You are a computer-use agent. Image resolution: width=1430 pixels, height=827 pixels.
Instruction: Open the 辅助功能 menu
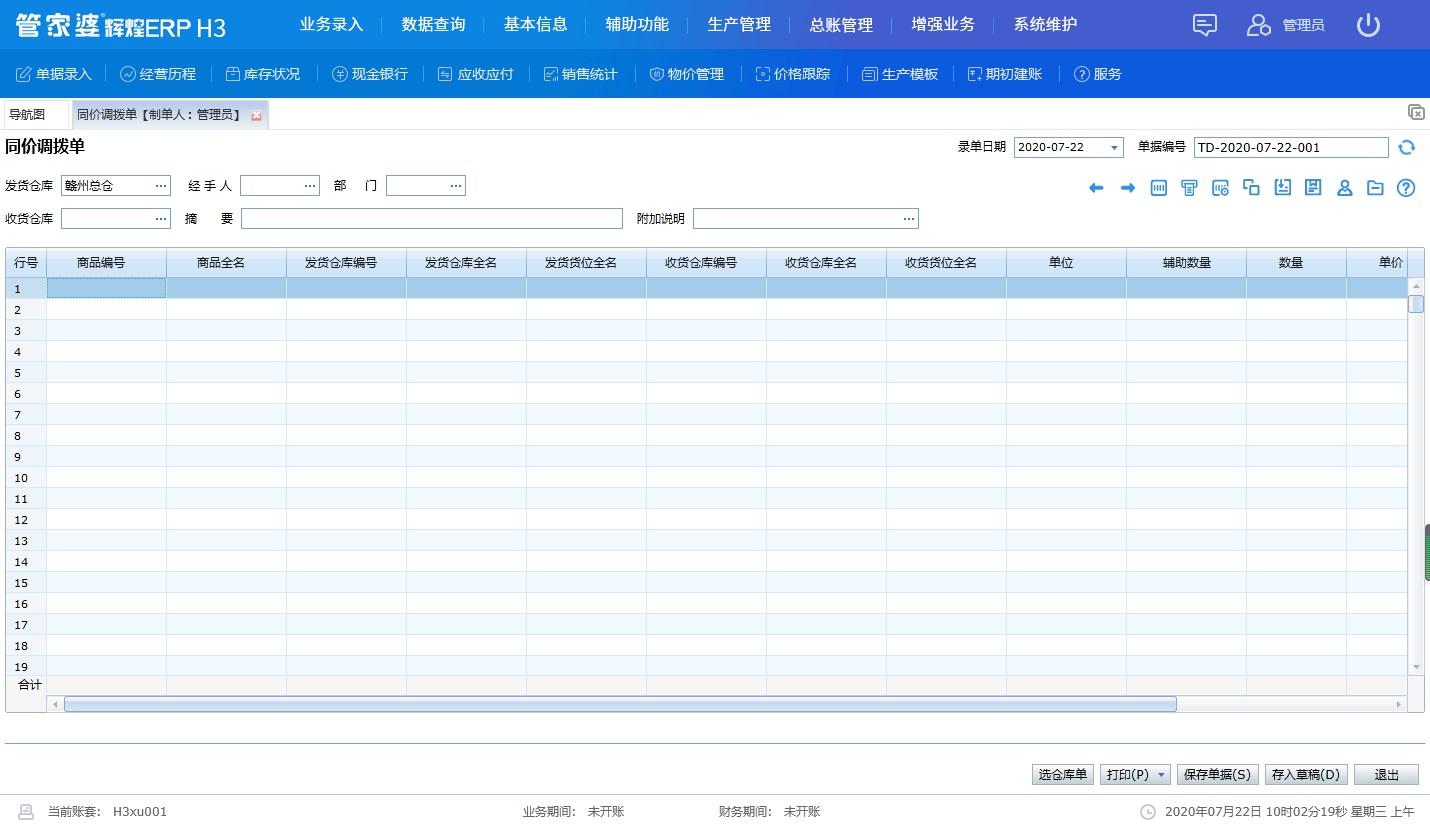637,24
